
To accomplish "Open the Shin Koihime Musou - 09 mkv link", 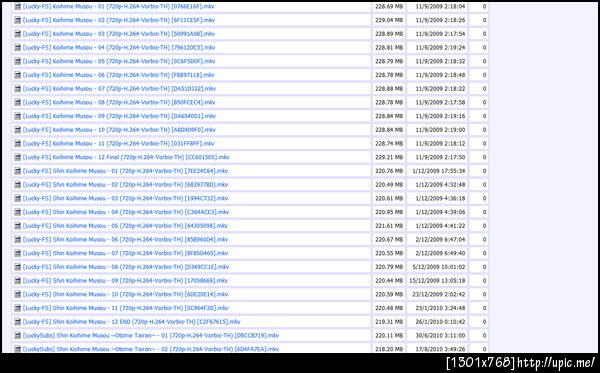I will pyautogui.click(x=125, y=280).
